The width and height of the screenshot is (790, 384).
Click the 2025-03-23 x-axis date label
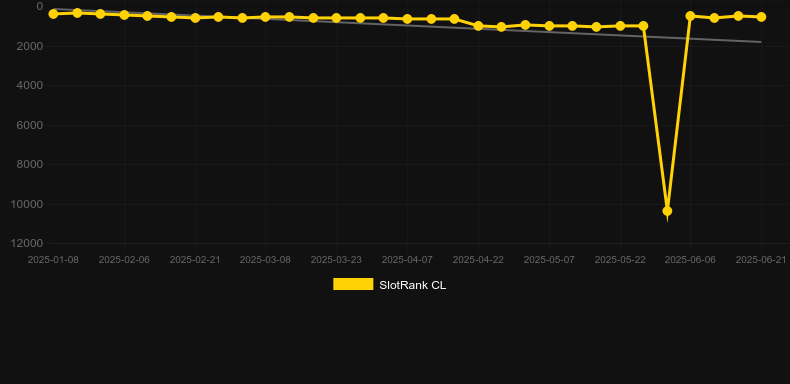pyautogui.click(x=336, y=260)
